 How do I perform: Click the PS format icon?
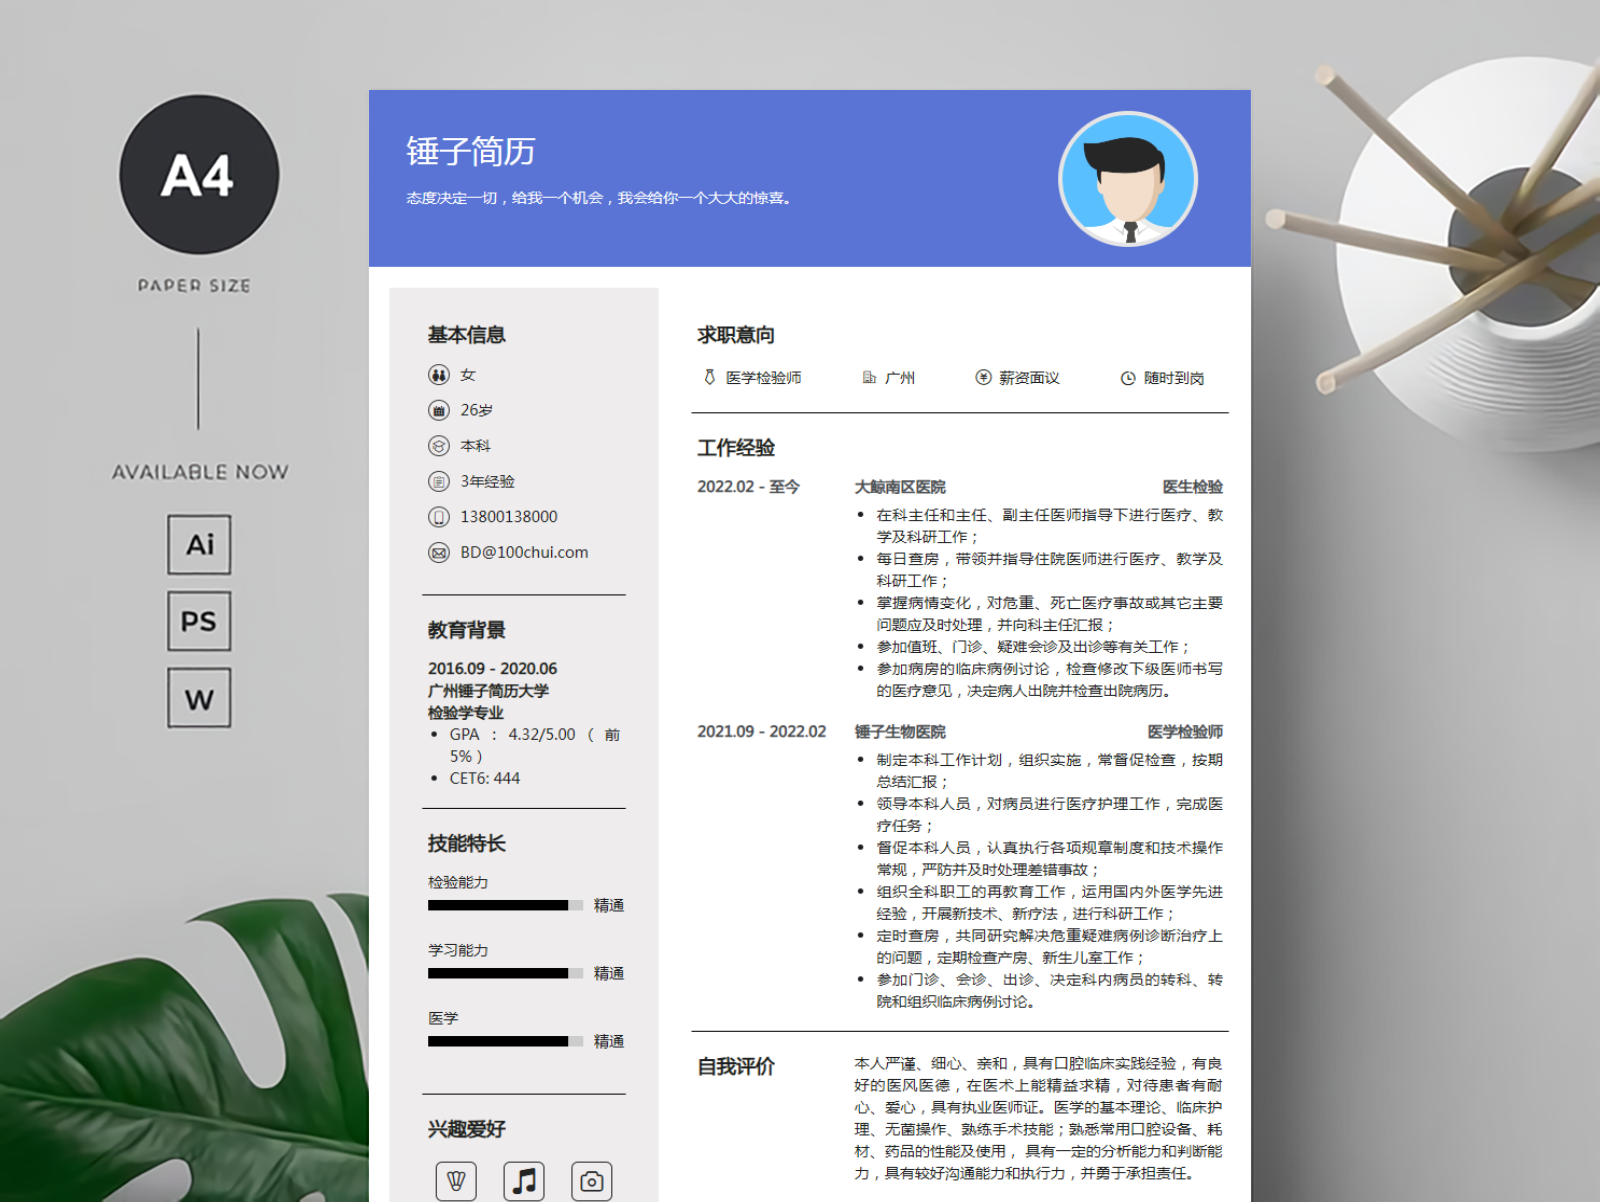(x=199, y=621)
